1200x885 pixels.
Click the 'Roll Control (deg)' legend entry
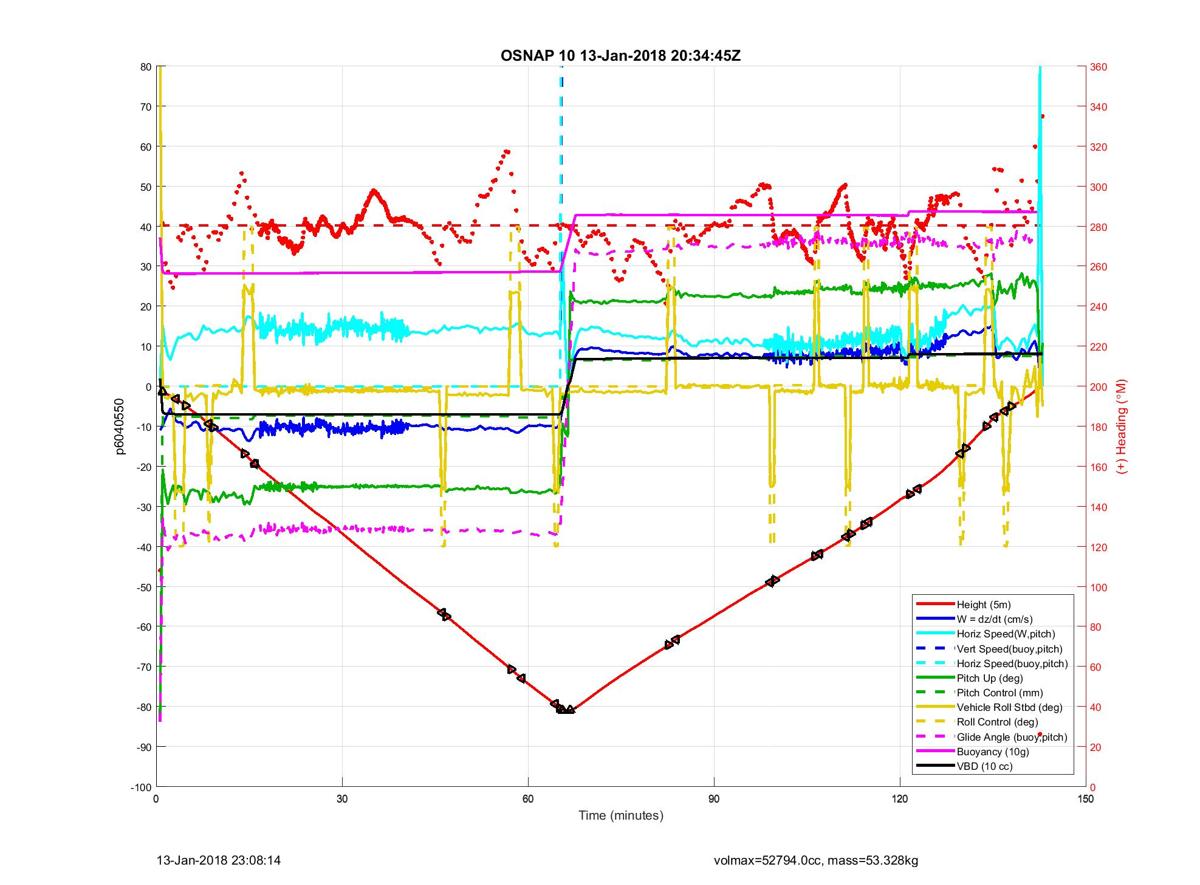[1000, 722]
